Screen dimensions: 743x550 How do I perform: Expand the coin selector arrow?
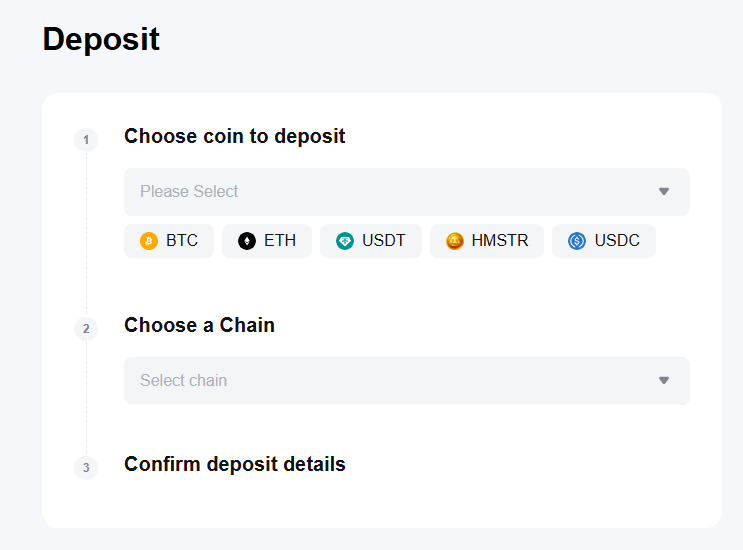[x=664, y=192]
